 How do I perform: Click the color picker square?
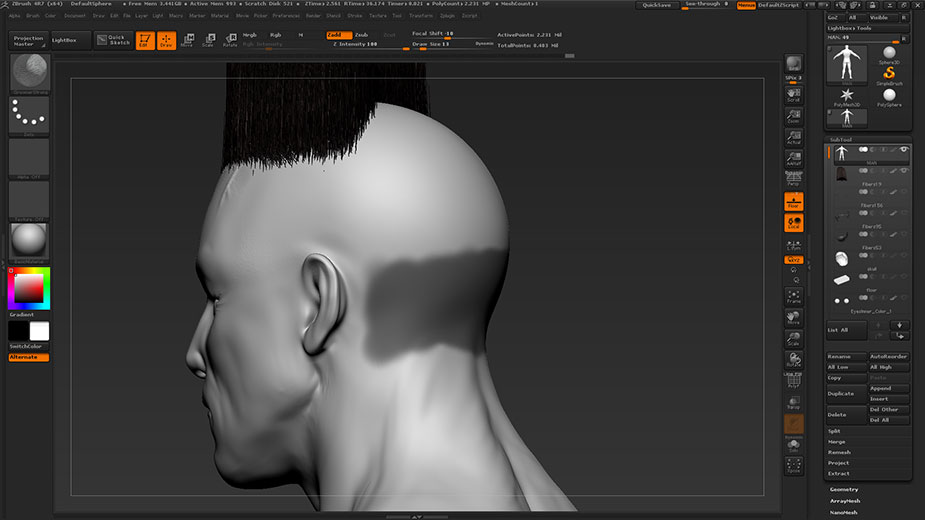click(28, 289)
